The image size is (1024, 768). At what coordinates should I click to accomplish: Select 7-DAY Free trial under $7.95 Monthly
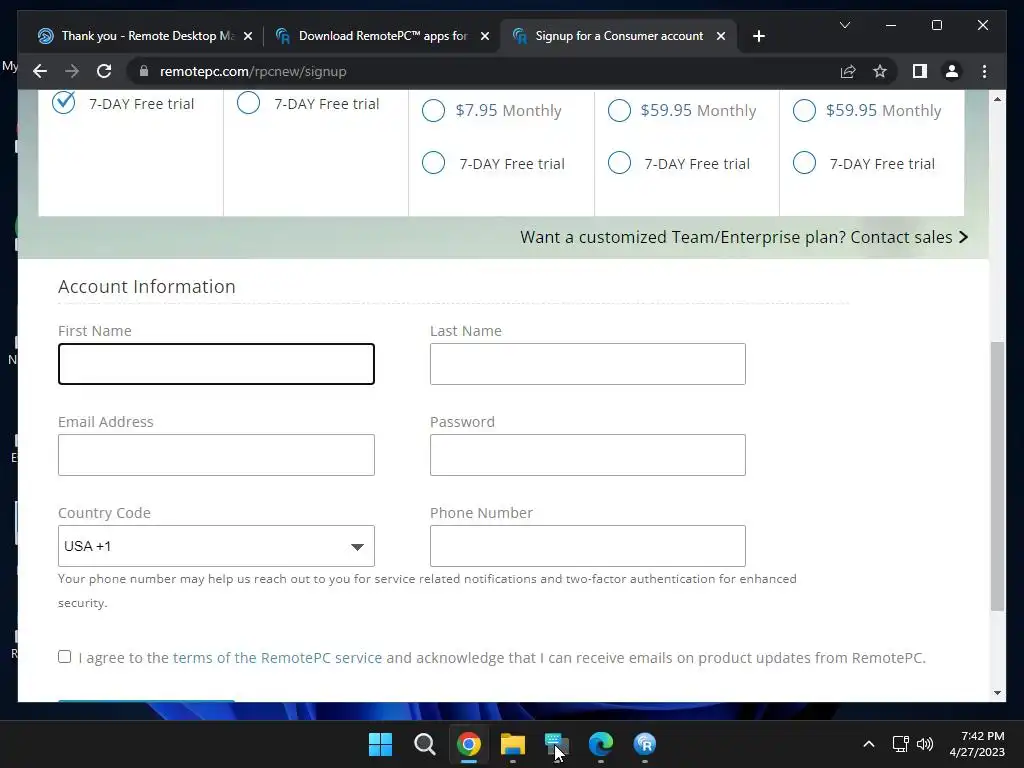point(434,163)
